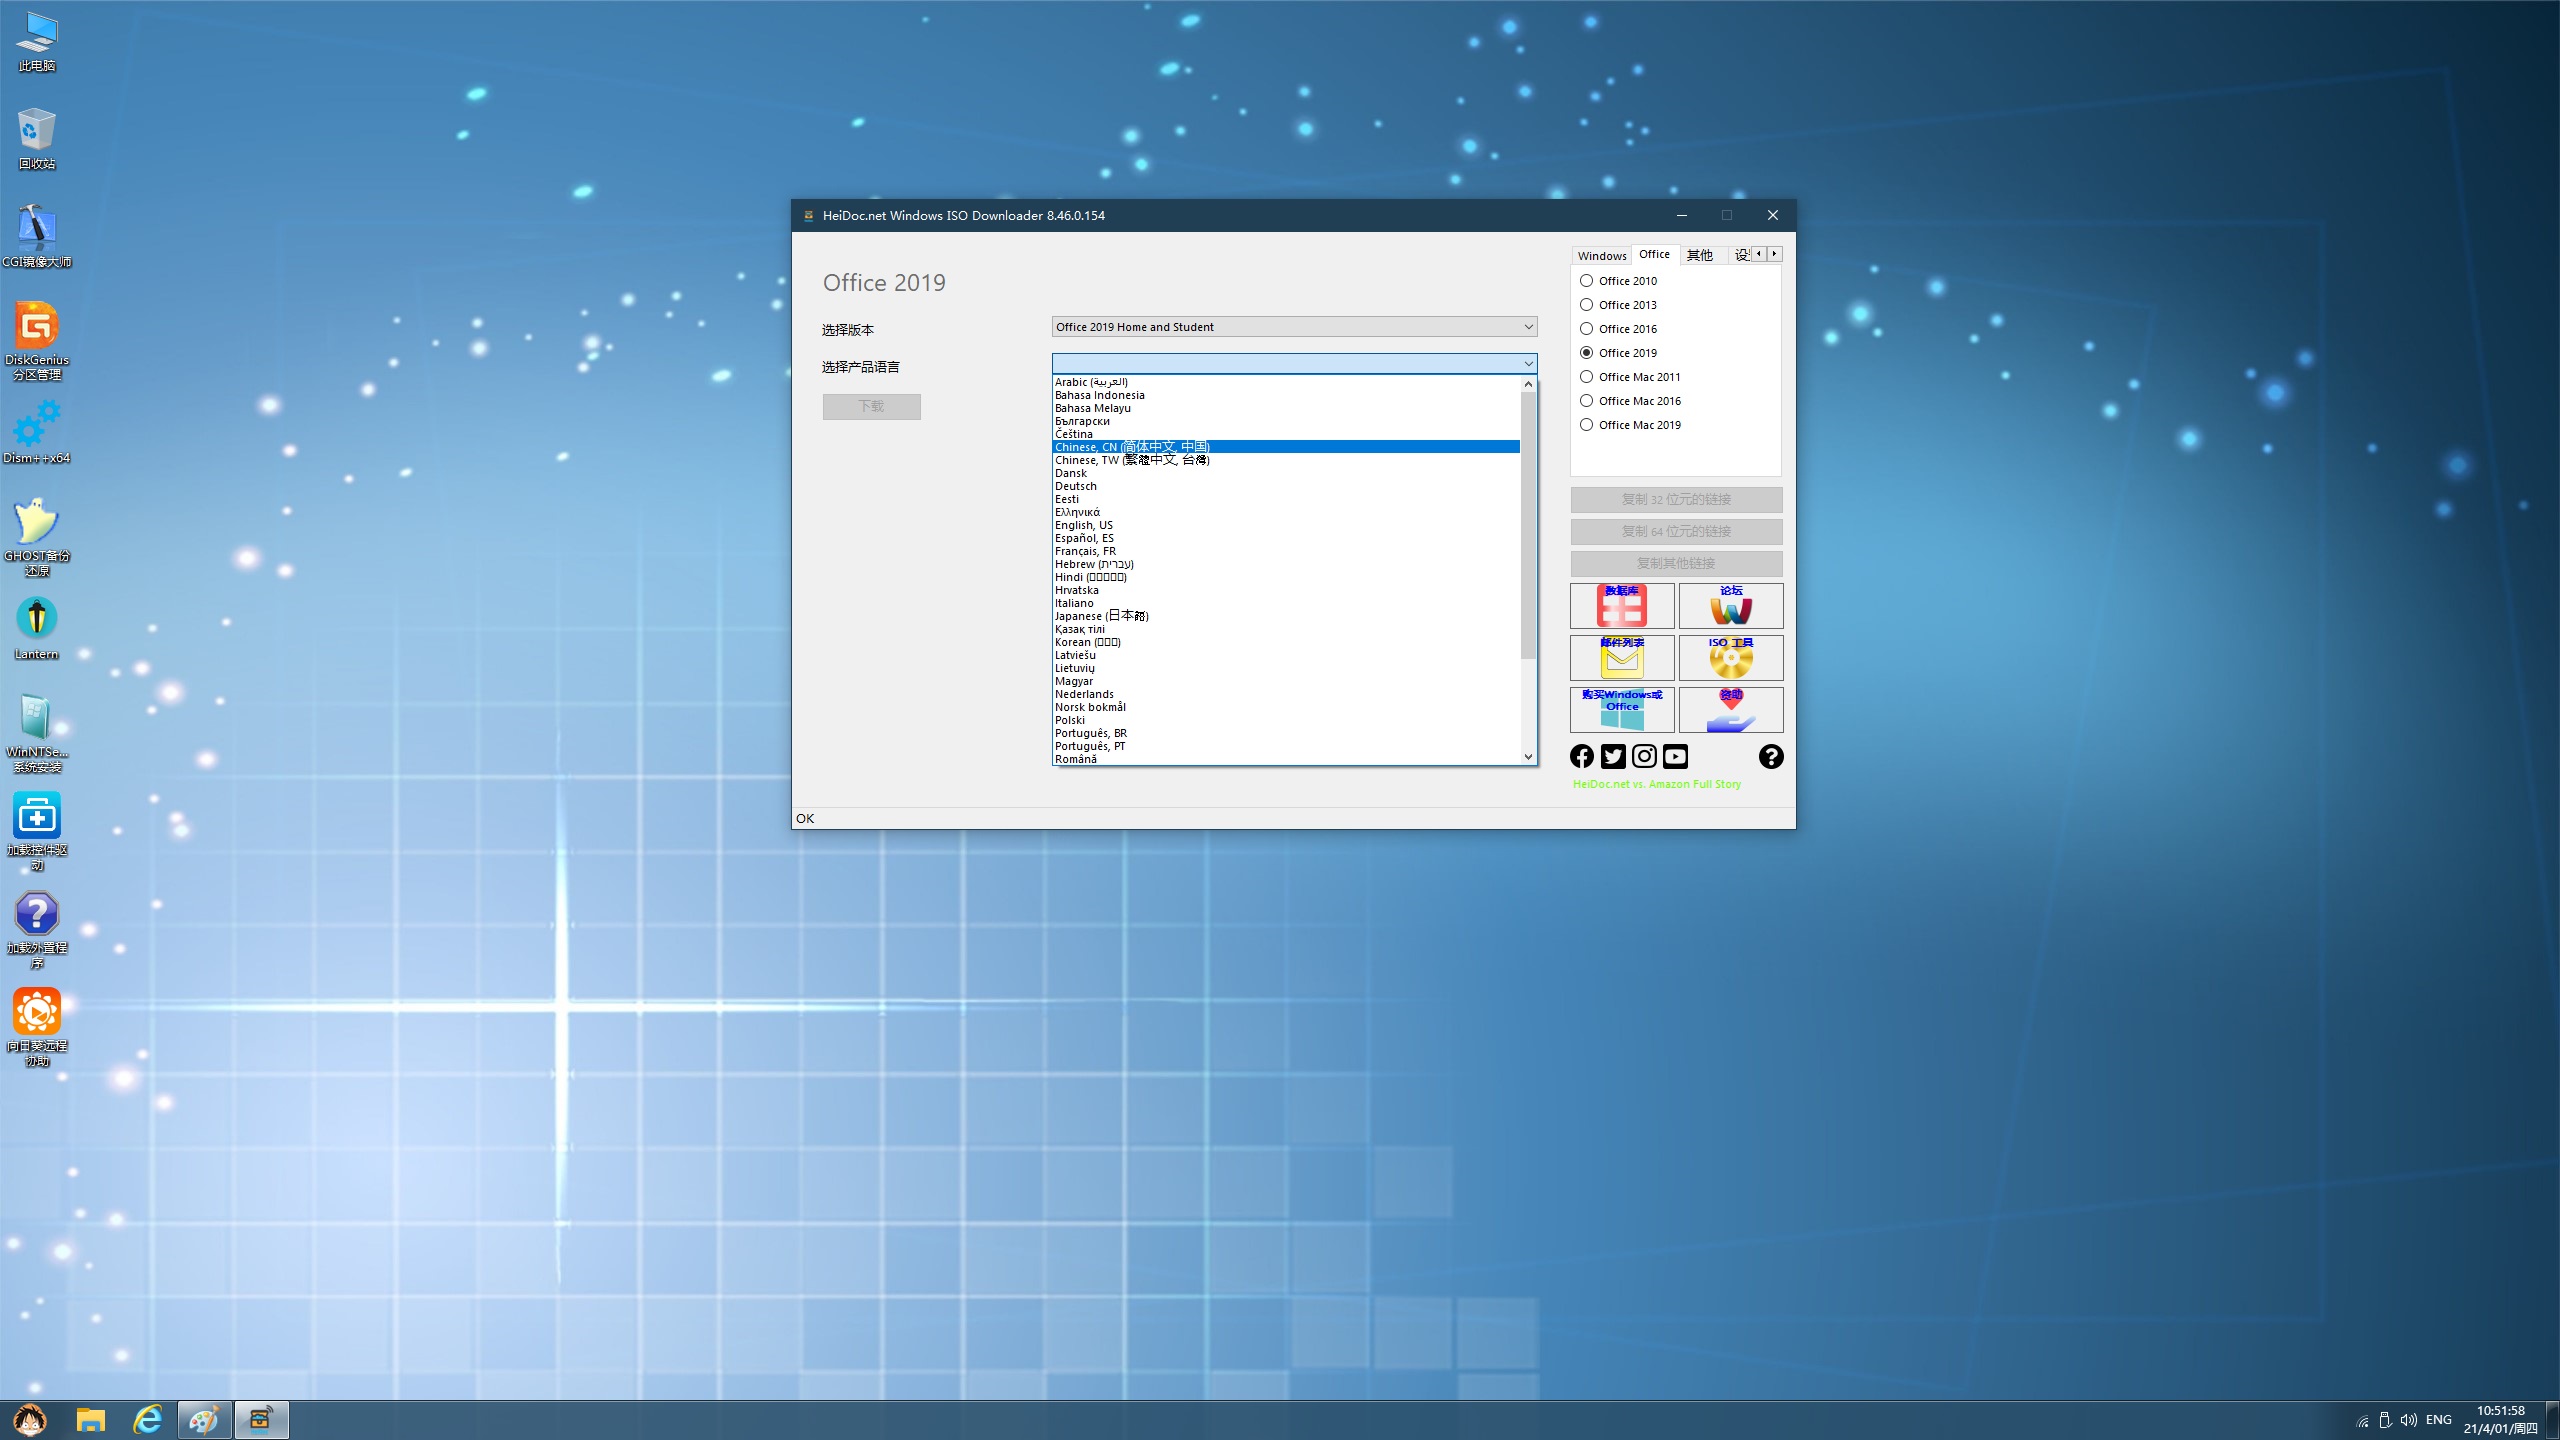
Task: Select CGI镜像大师 desktop icon
Action: coord(37,237)
